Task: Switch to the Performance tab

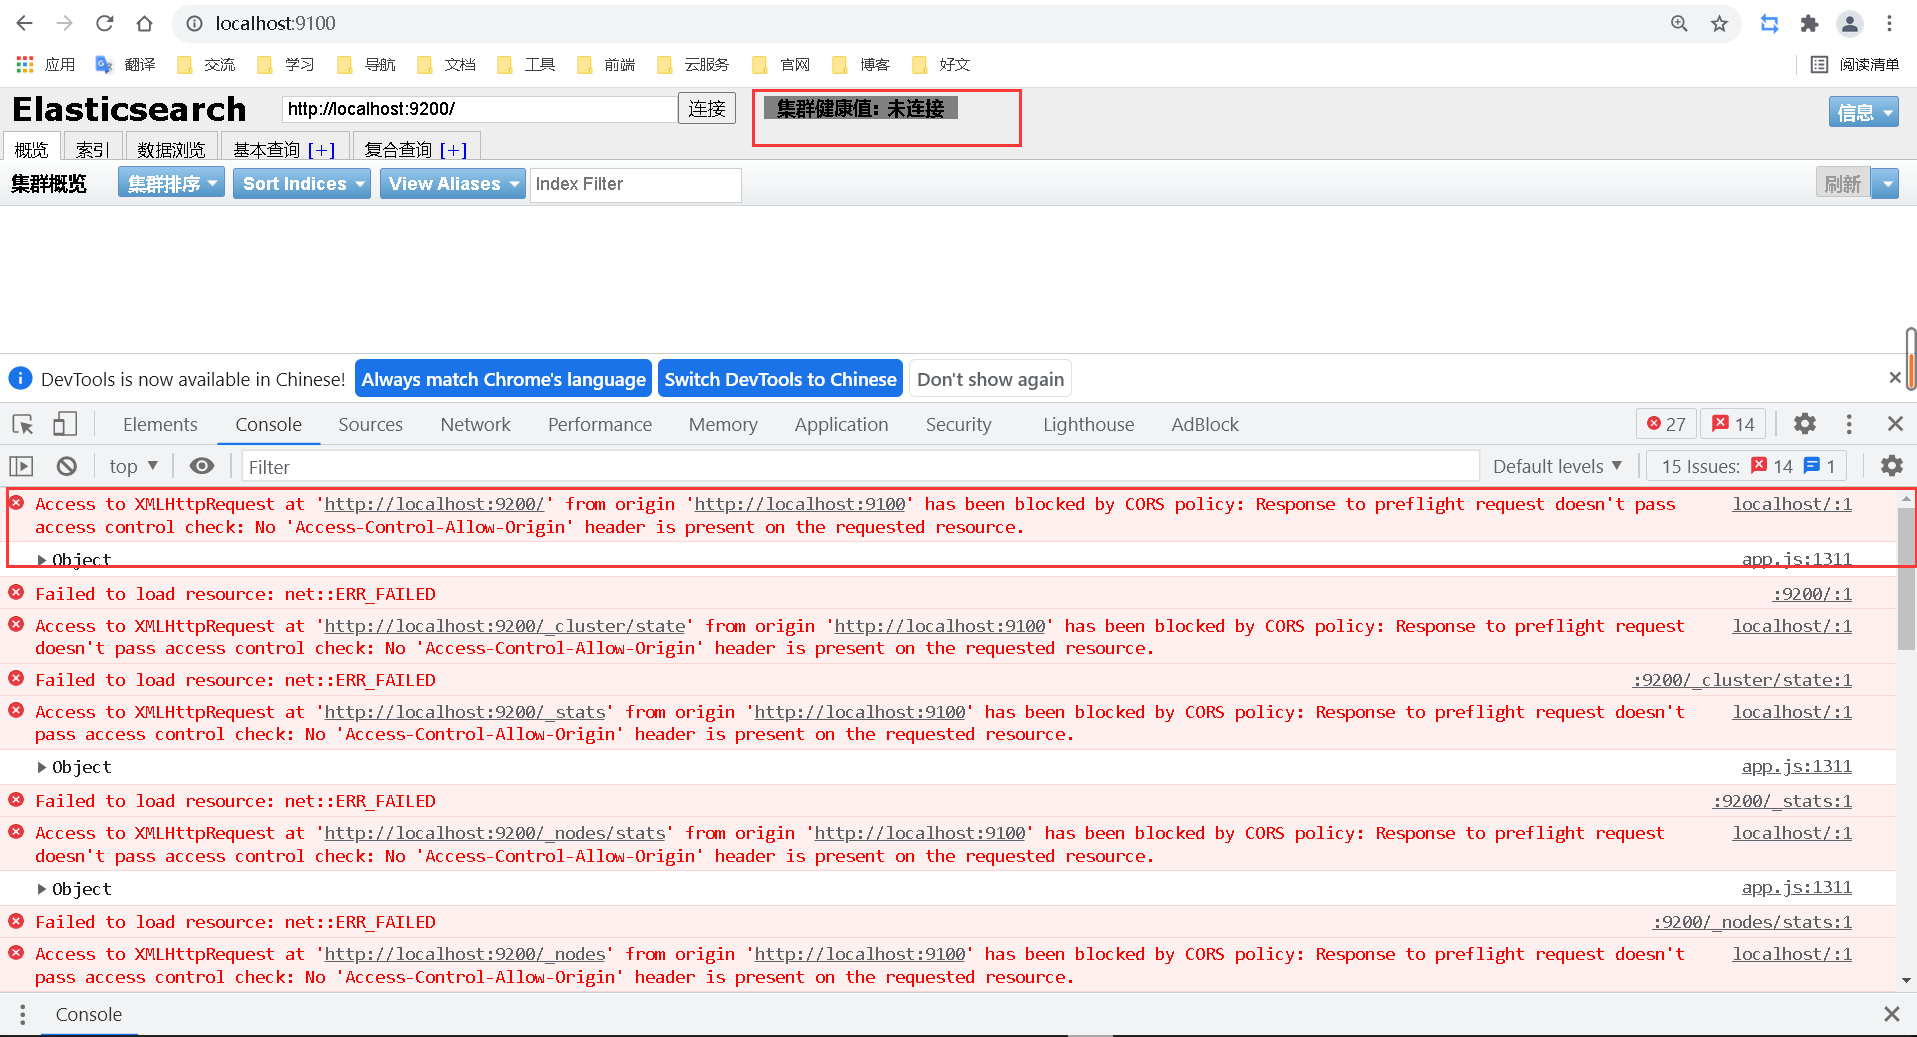Action: [600, 424]
